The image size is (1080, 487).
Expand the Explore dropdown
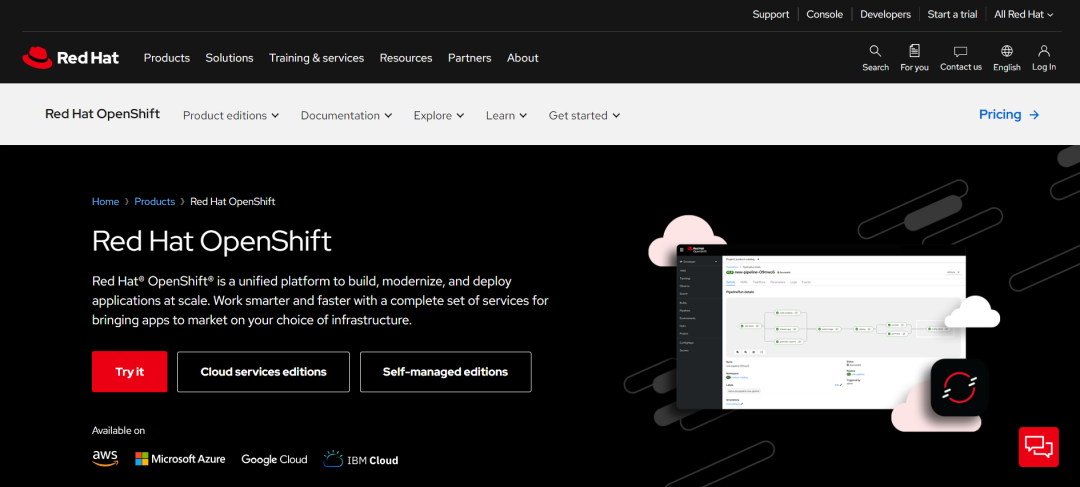coord(439,116)
